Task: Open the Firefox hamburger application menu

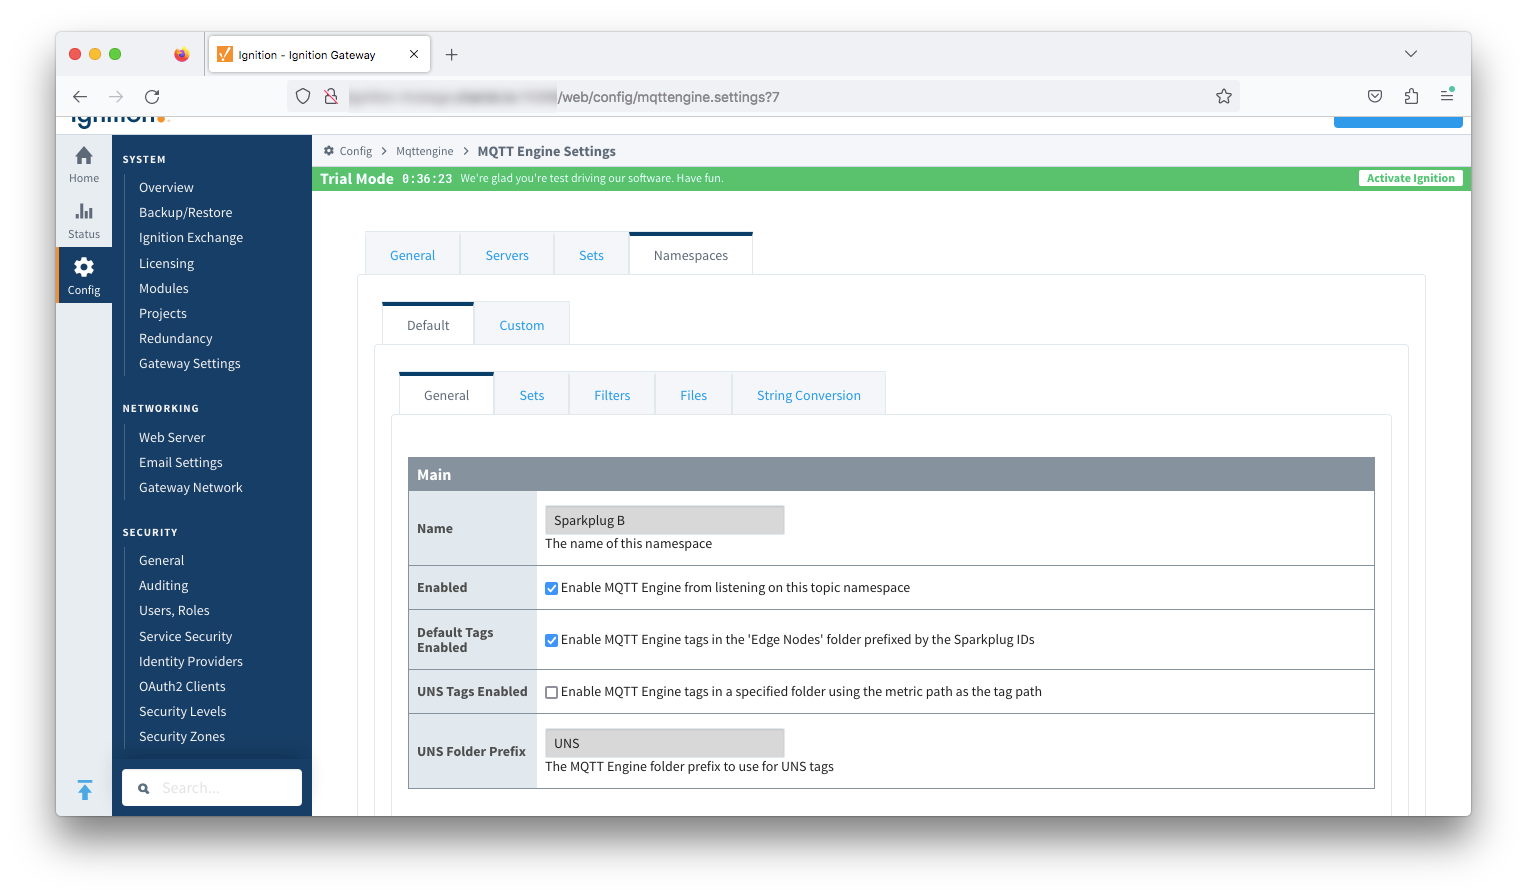Action: coord(1446,96)
